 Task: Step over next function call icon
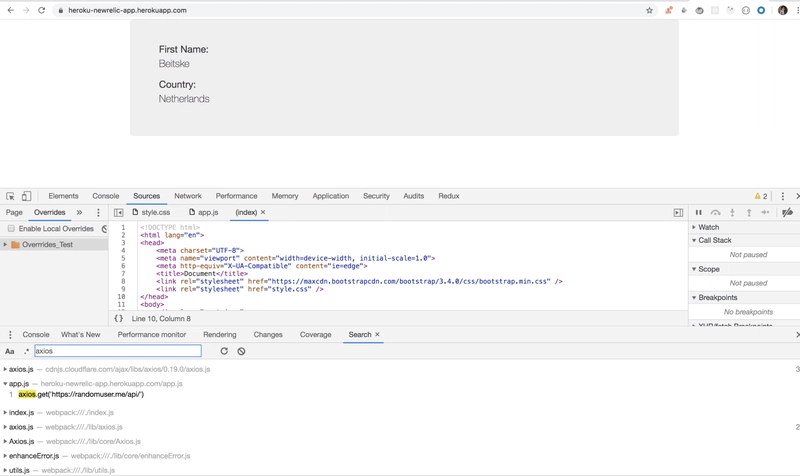point(715,212)
